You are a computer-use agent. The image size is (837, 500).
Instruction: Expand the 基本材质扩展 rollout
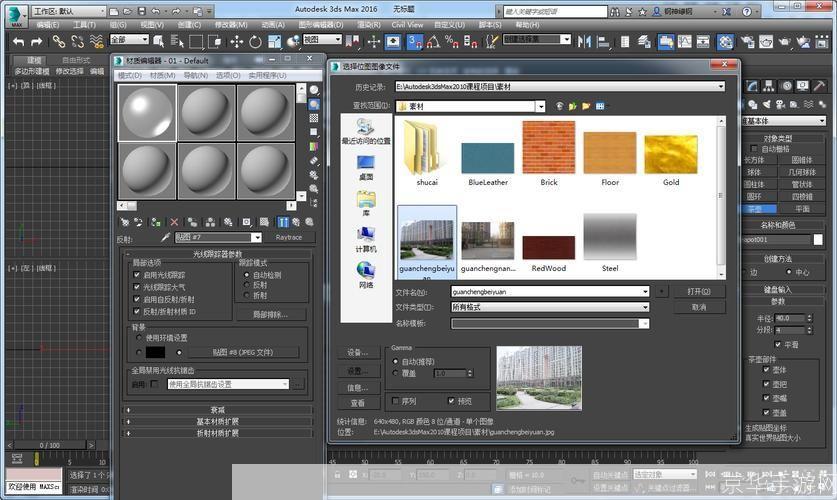point(218,422)
